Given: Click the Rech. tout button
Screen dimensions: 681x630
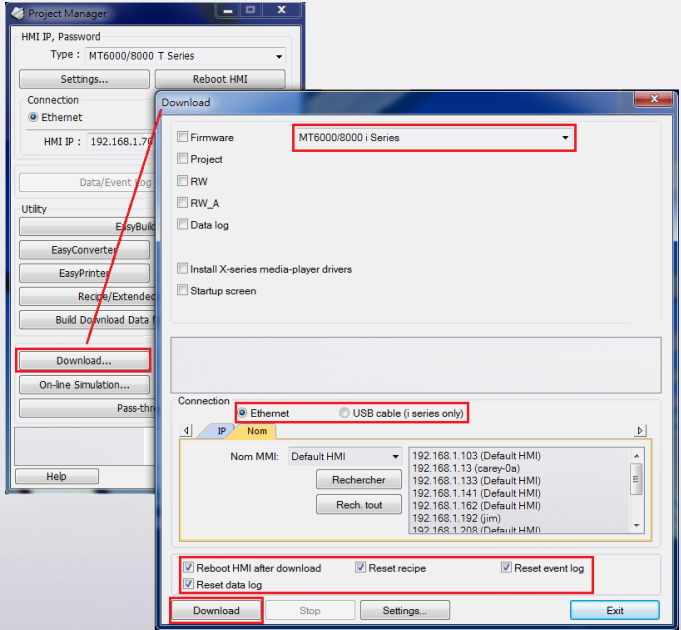Looking at the screenshot, I should [359, 505].
